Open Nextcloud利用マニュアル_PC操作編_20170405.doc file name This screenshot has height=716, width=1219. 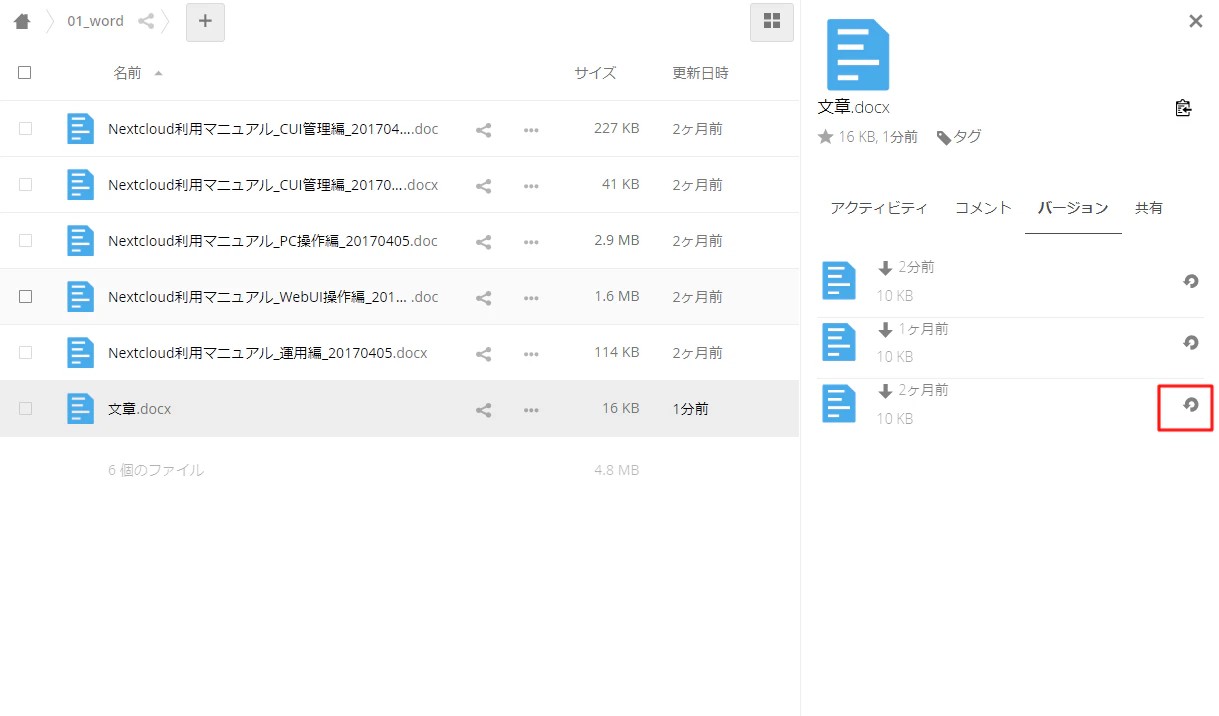click(273, 241)
